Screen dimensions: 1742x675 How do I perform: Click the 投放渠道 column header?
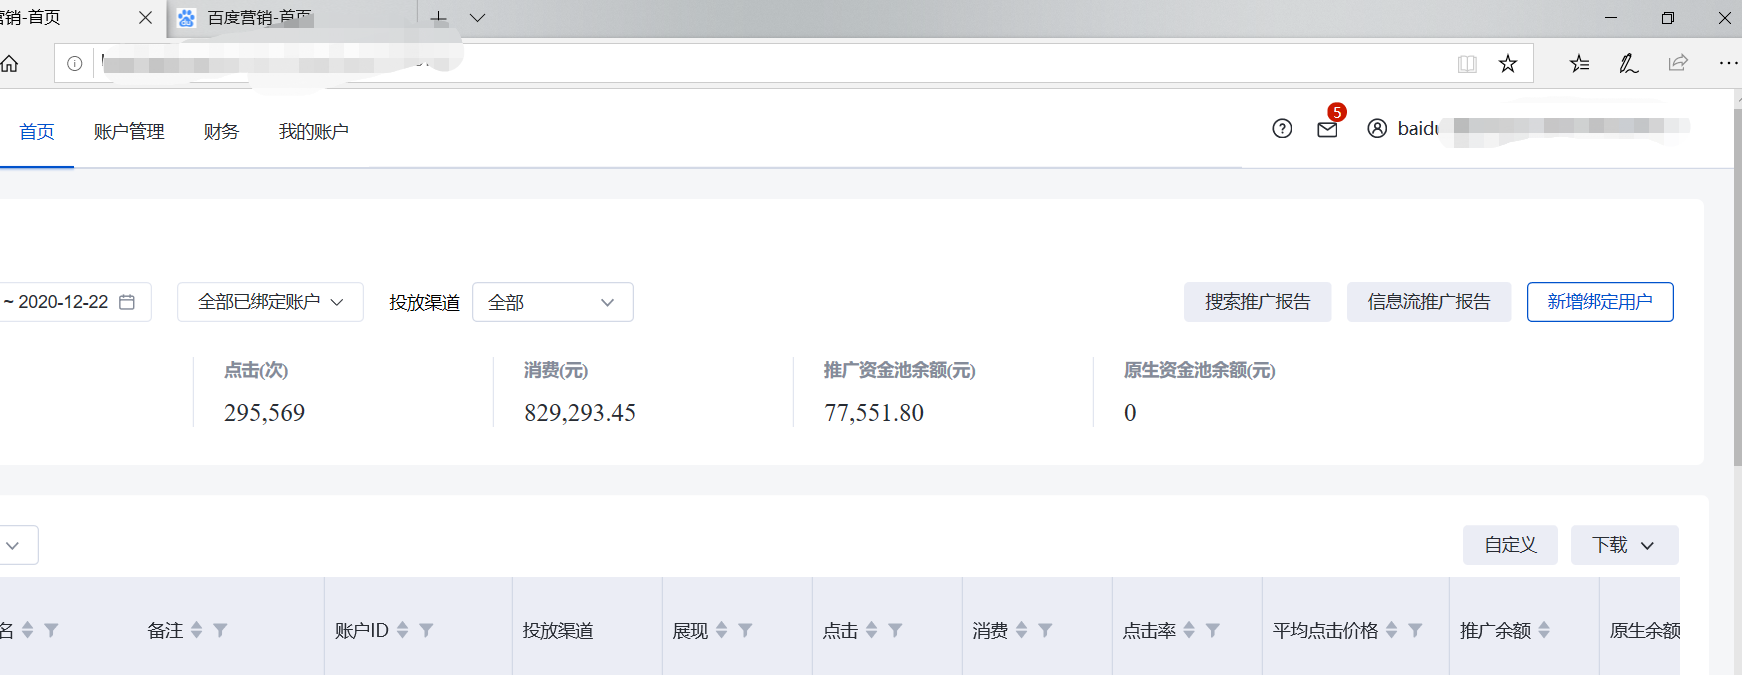pos(558,631)
